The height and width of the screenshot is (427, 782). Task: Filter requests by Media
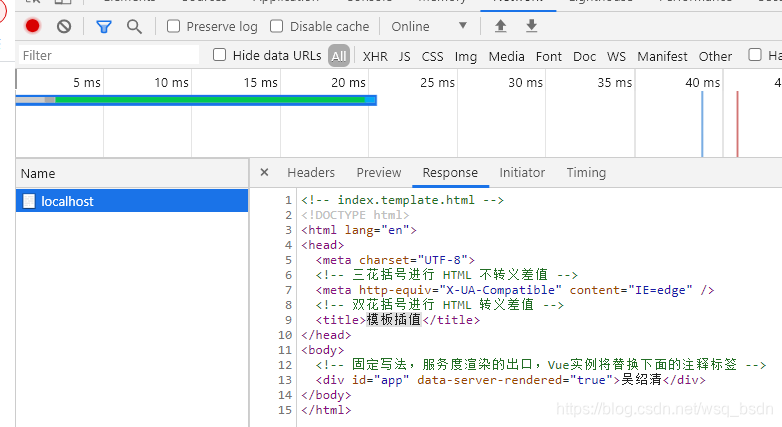click(x=506, y=56)
